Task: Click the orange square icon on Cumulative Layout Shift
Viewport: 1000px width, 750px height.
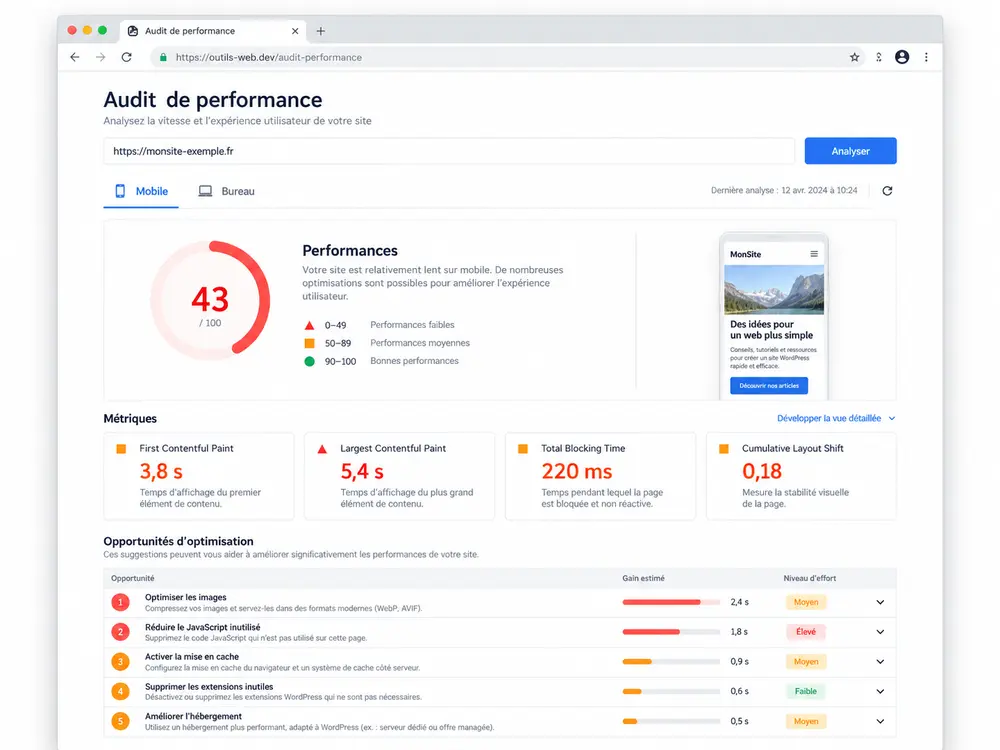Action: [724, 449]
